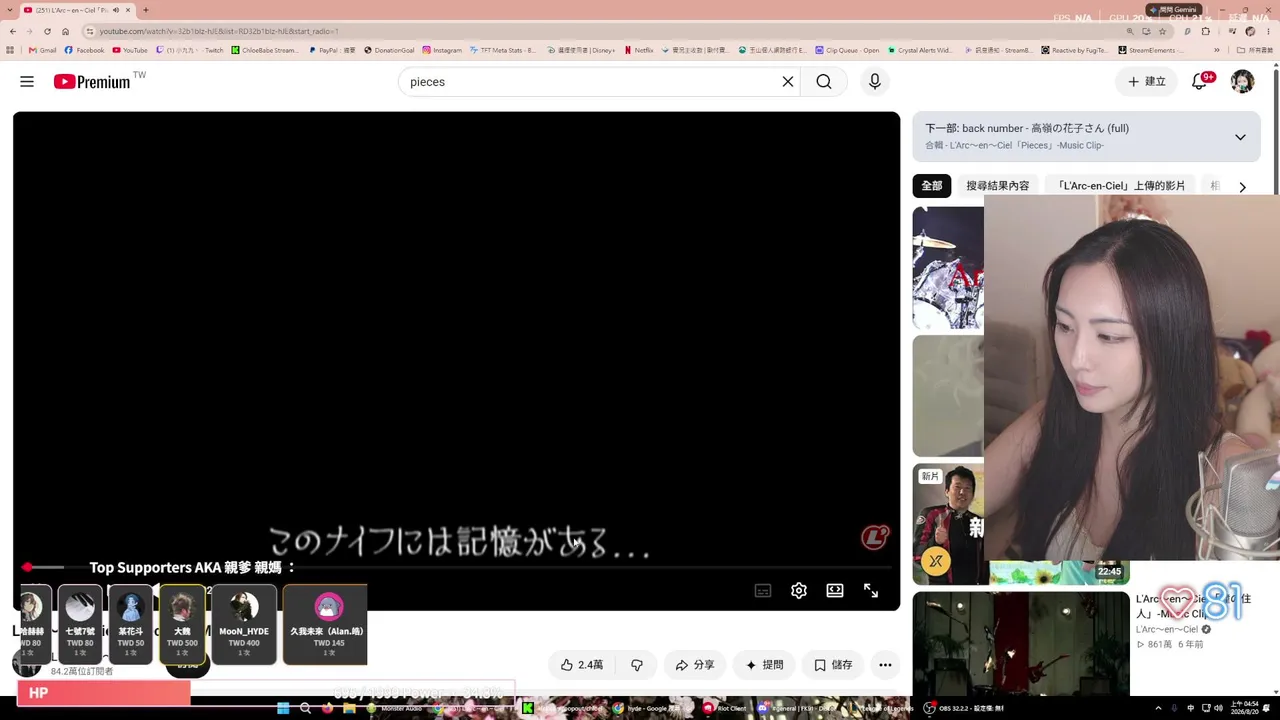Switch to OBS 32.2.2 in taskbar

(964, 708)
